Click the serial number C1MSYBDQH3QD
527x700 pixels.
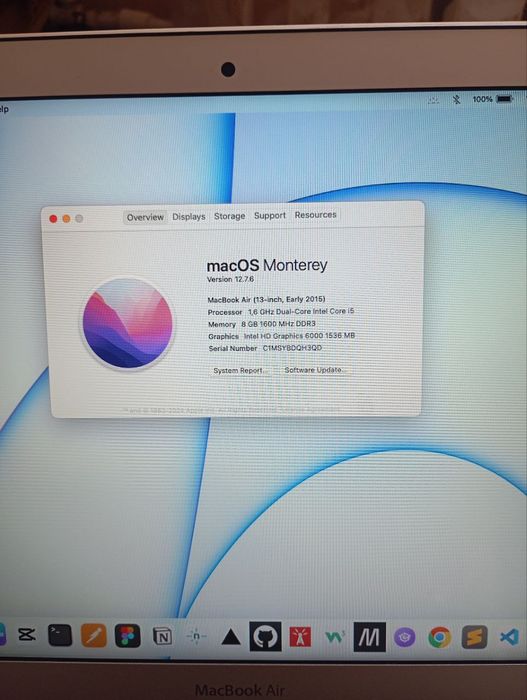[292, 348]
